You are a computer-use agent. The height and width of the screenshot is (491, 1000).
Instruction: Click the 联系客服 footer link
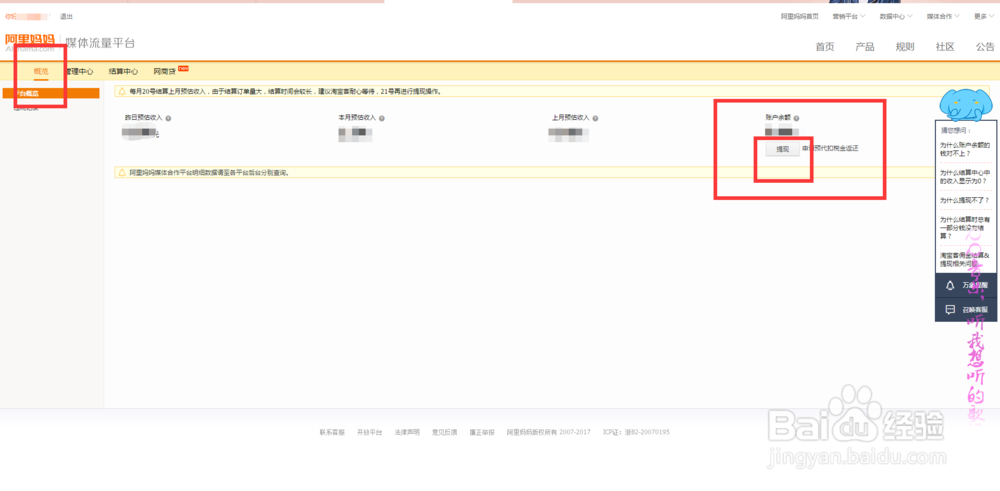point(332,432)
